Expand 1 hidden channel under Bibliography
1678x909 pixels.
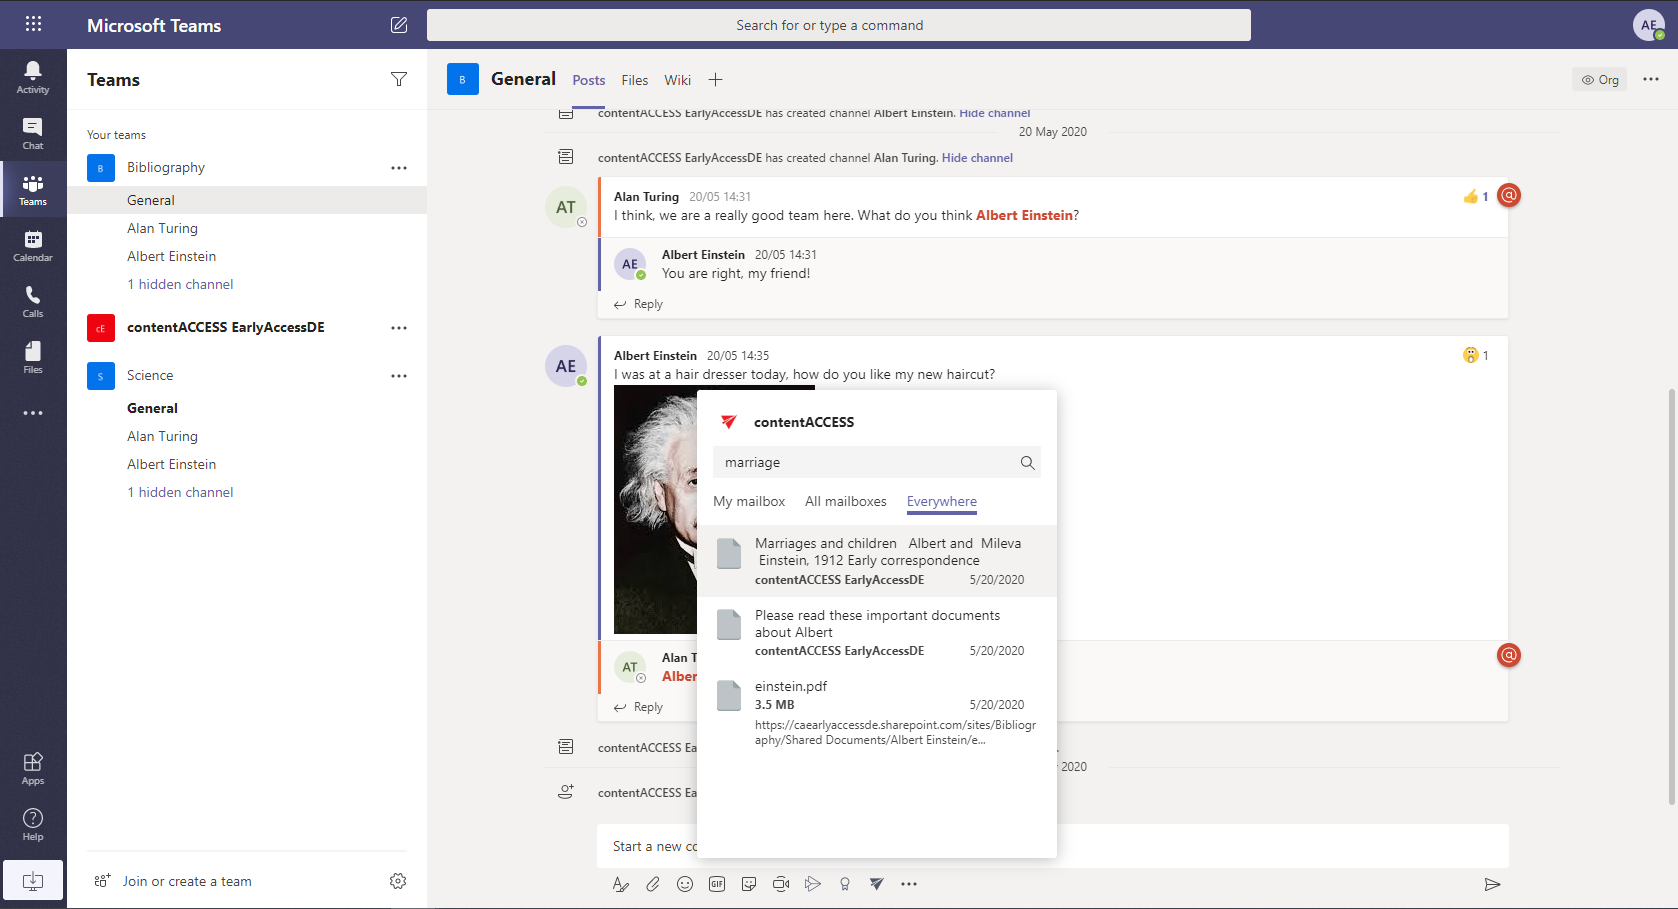pos(180,284)
